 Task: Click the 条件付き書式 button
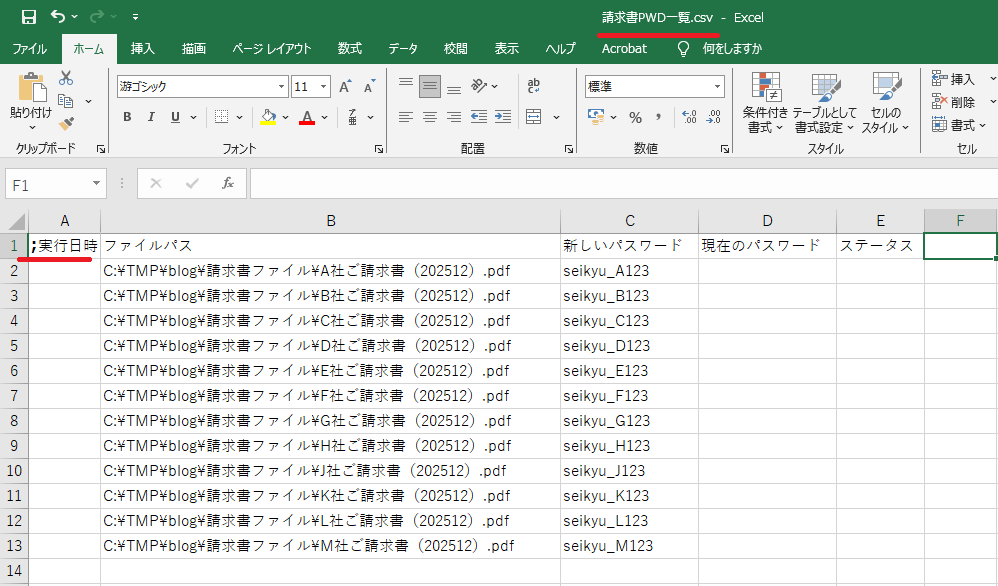pyautogui.click(x=765, y=104)
